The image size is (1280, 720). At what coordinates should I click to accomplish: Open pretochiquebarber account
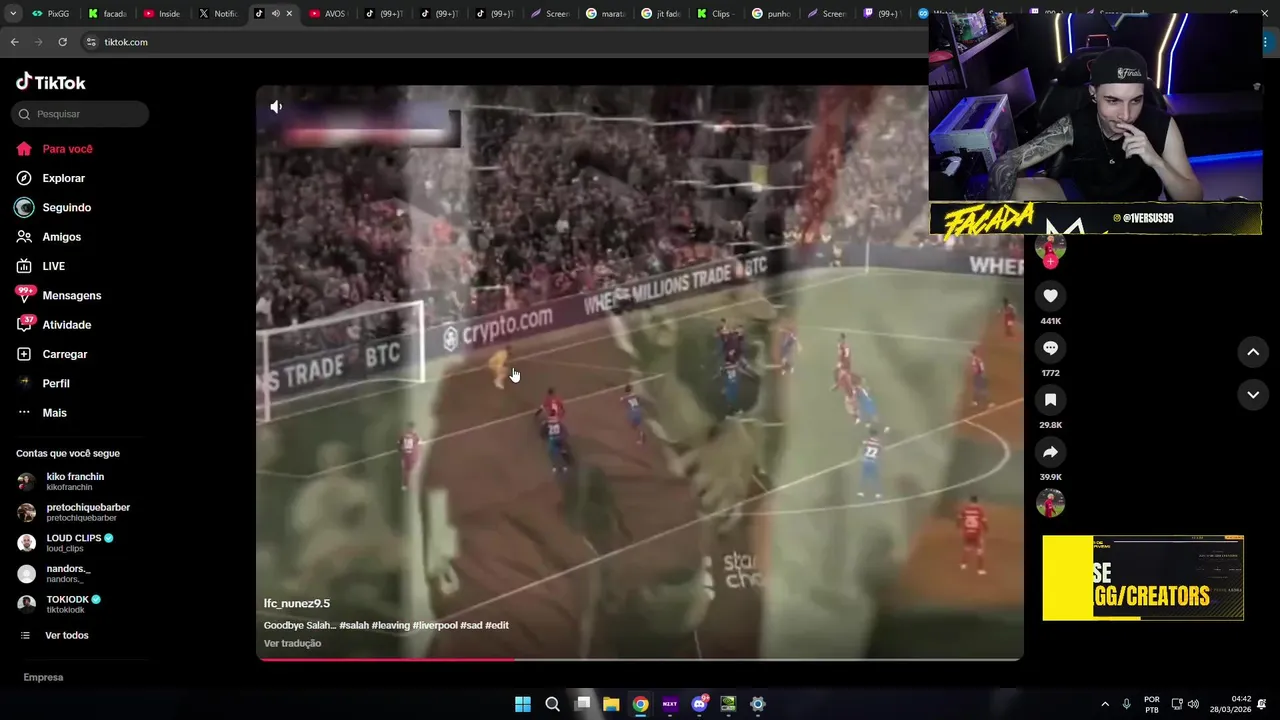tap(74, 512)
